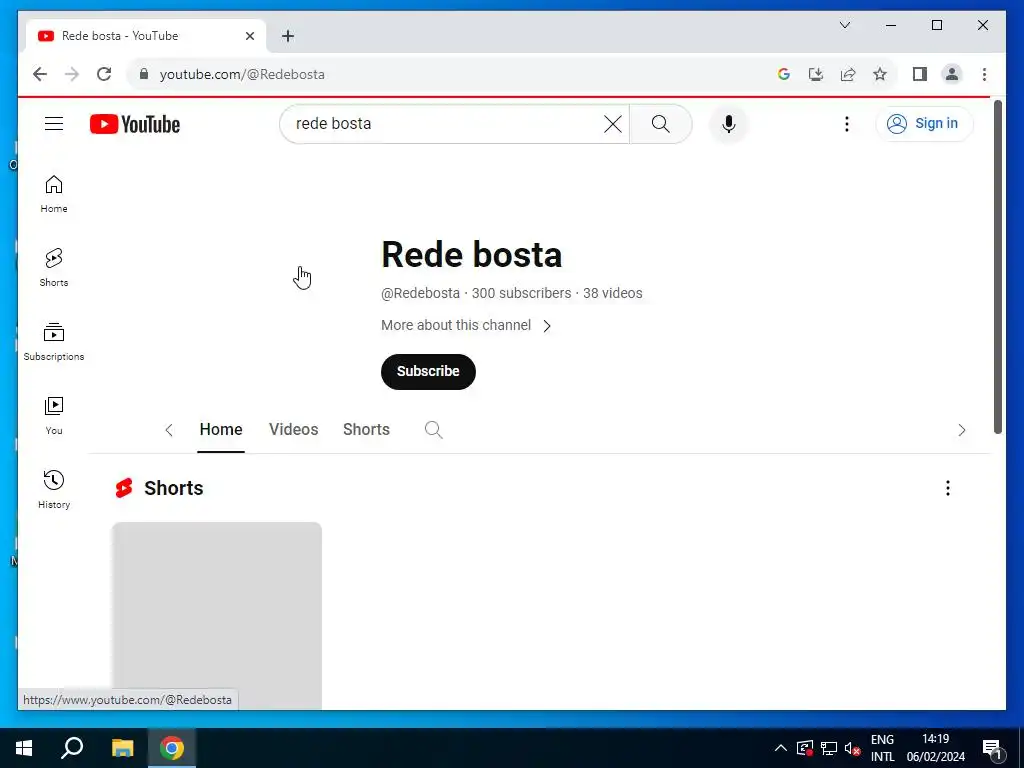Switch to the channel Shorts tab

pos(366,430)
